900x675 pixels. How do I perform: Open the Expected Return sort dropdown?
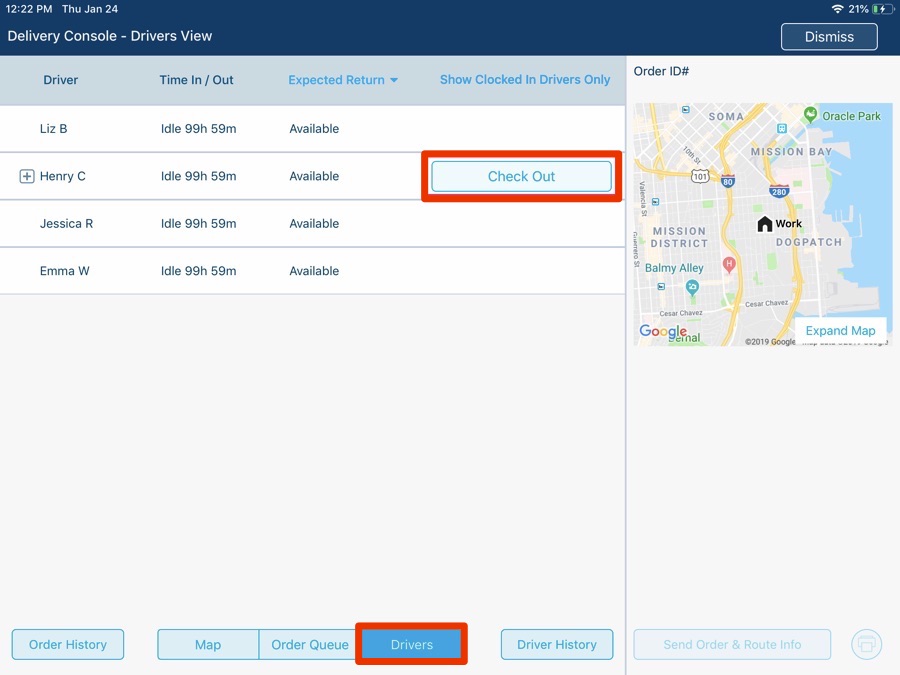[x=343, y=79]
